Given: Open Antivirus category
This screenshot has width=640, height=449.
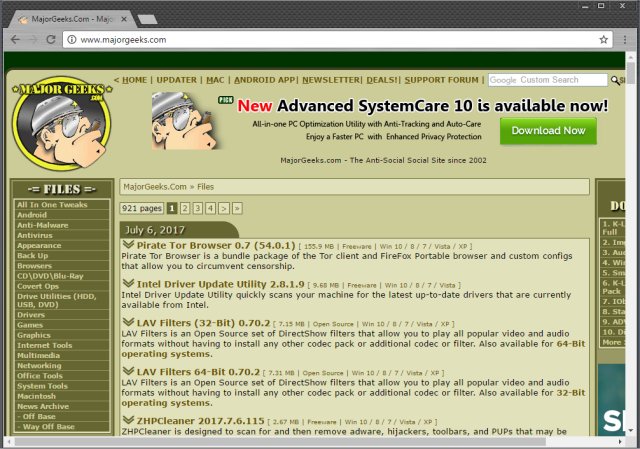Looking at the screenshot, I should [62, 235].
